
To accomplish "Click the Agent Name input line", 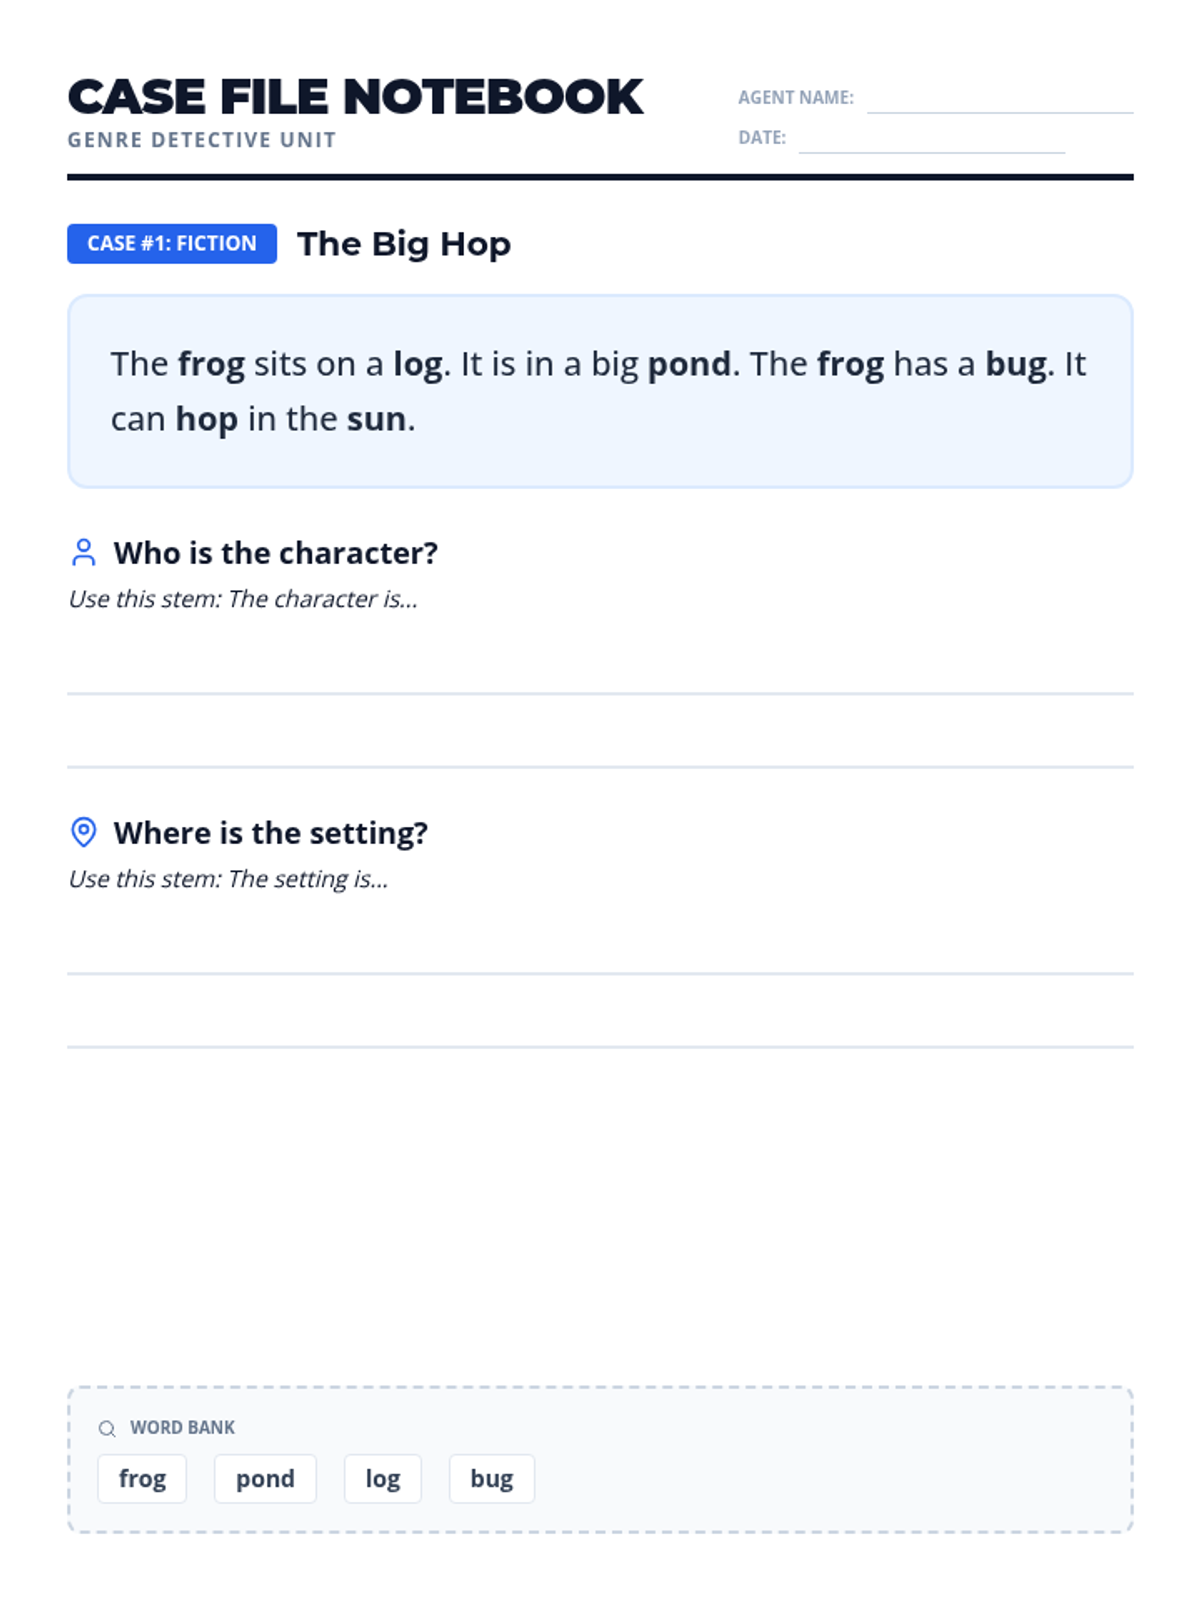I will [999, 100].
